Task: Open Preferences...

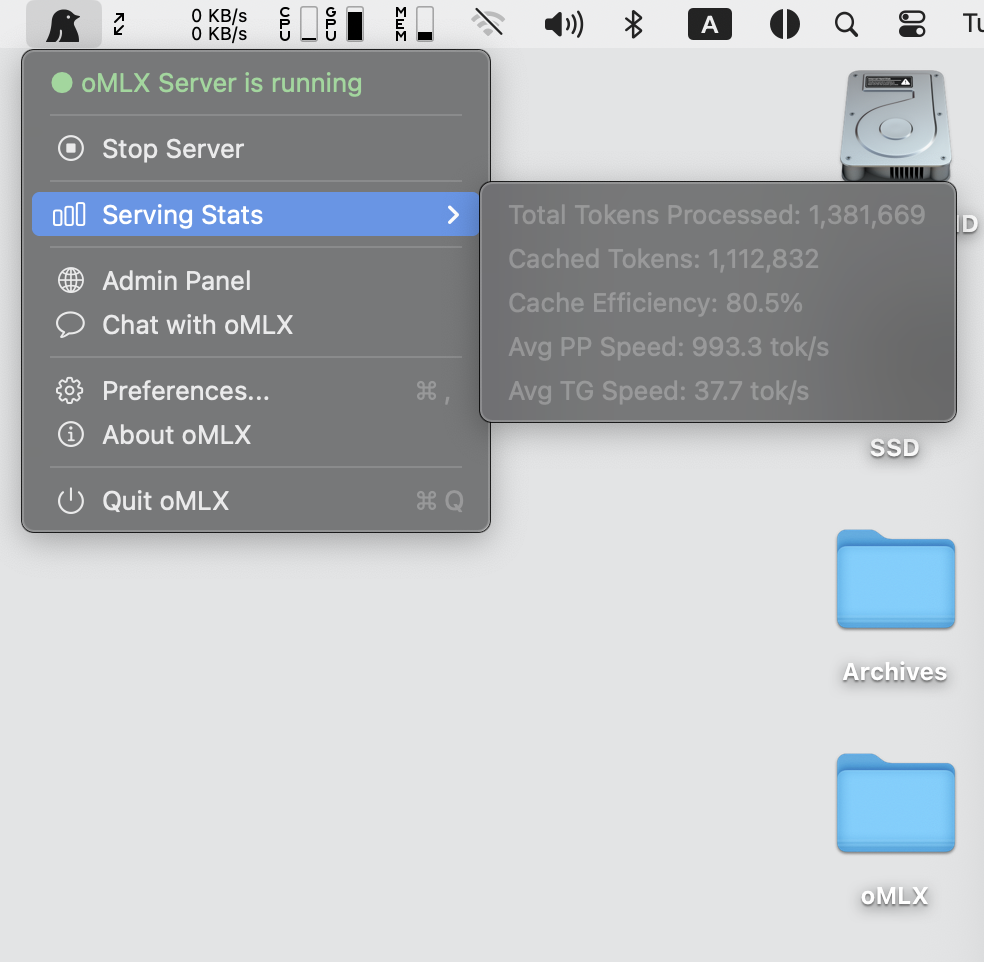Action: point(184,391)
